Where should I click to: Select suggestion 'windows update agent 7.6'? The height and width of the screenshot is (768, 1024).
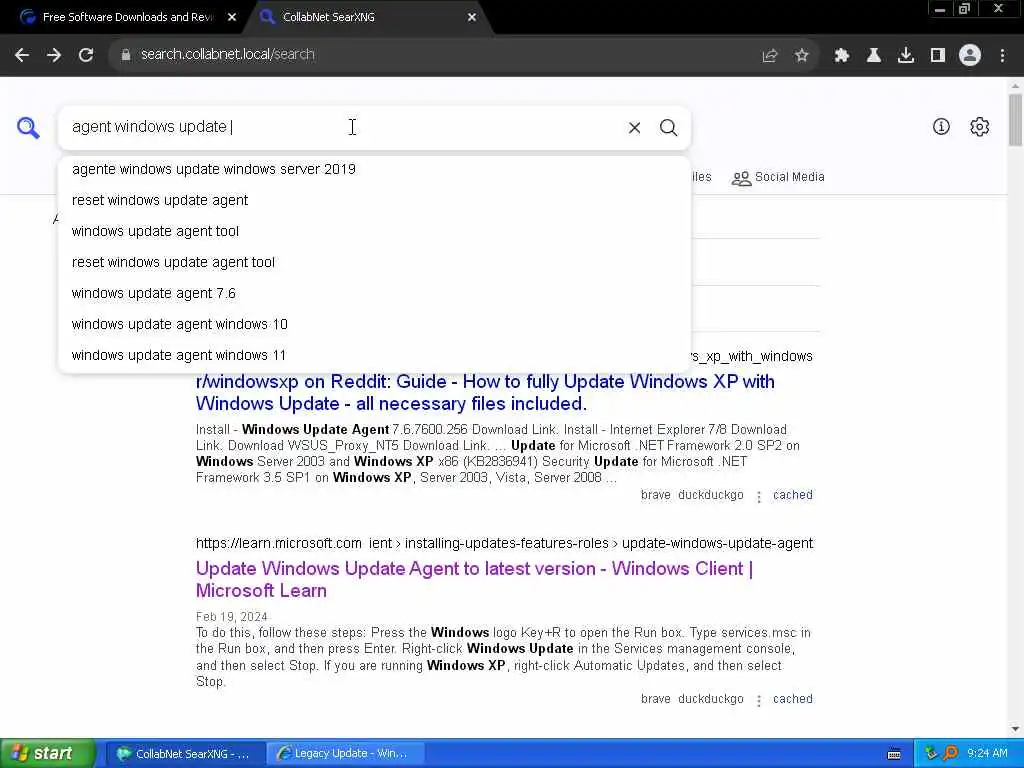pos(374,293)
